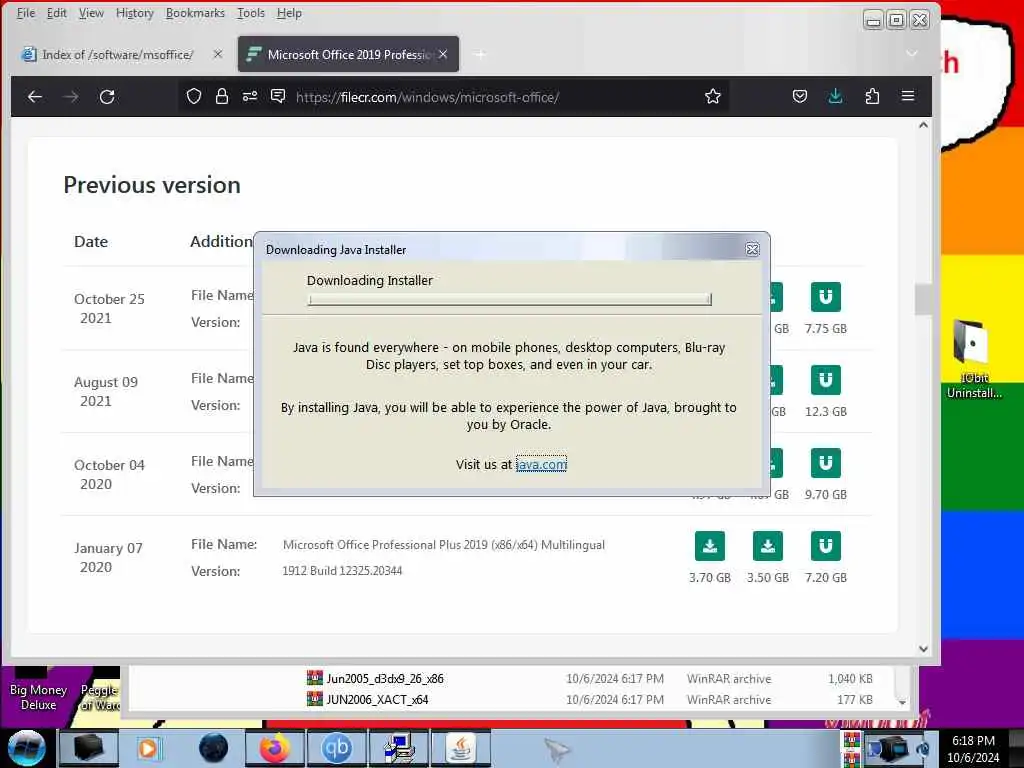Open the File menu
The height and width of the screenshot is (768, 1024).
pyautogui.click(x=25, y=13)
